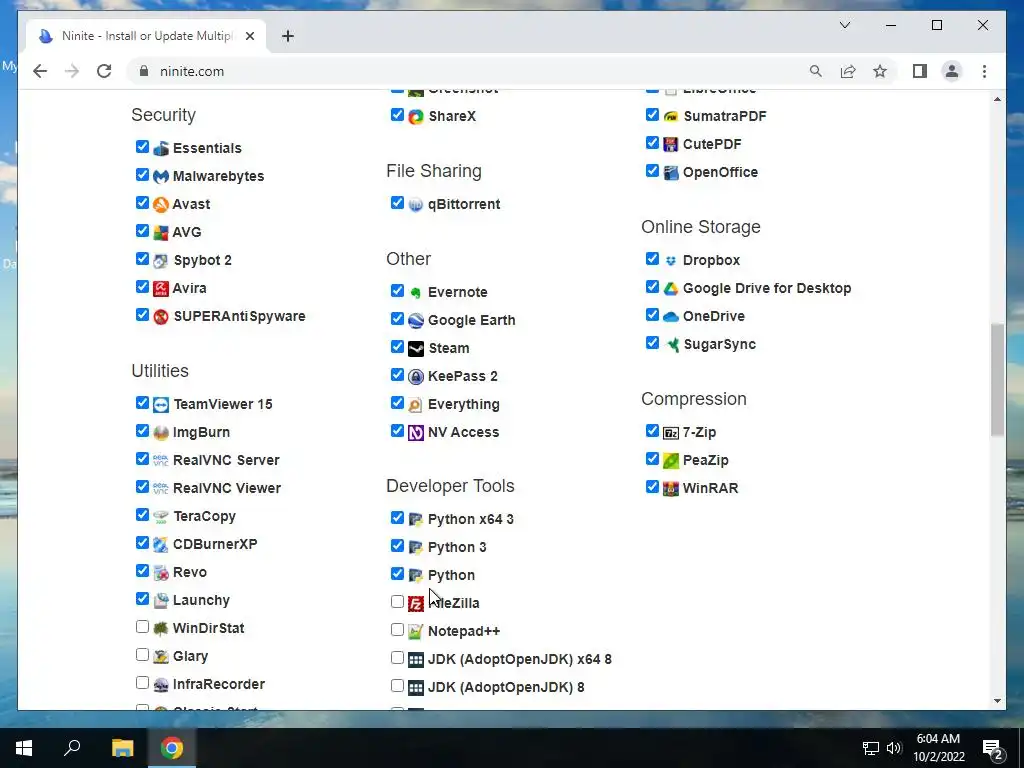This screenshot has height=768, width=1024.
Task: Click the ShareX icon
Action: (x=416, y=117)
